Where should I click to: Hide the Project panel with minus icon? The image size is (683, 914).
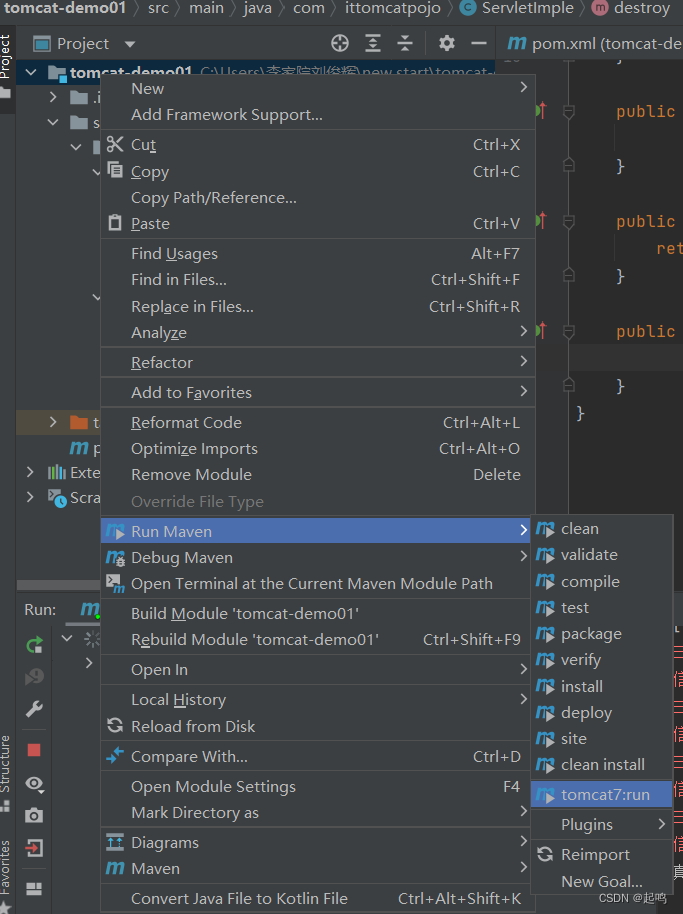pos(478,43)
